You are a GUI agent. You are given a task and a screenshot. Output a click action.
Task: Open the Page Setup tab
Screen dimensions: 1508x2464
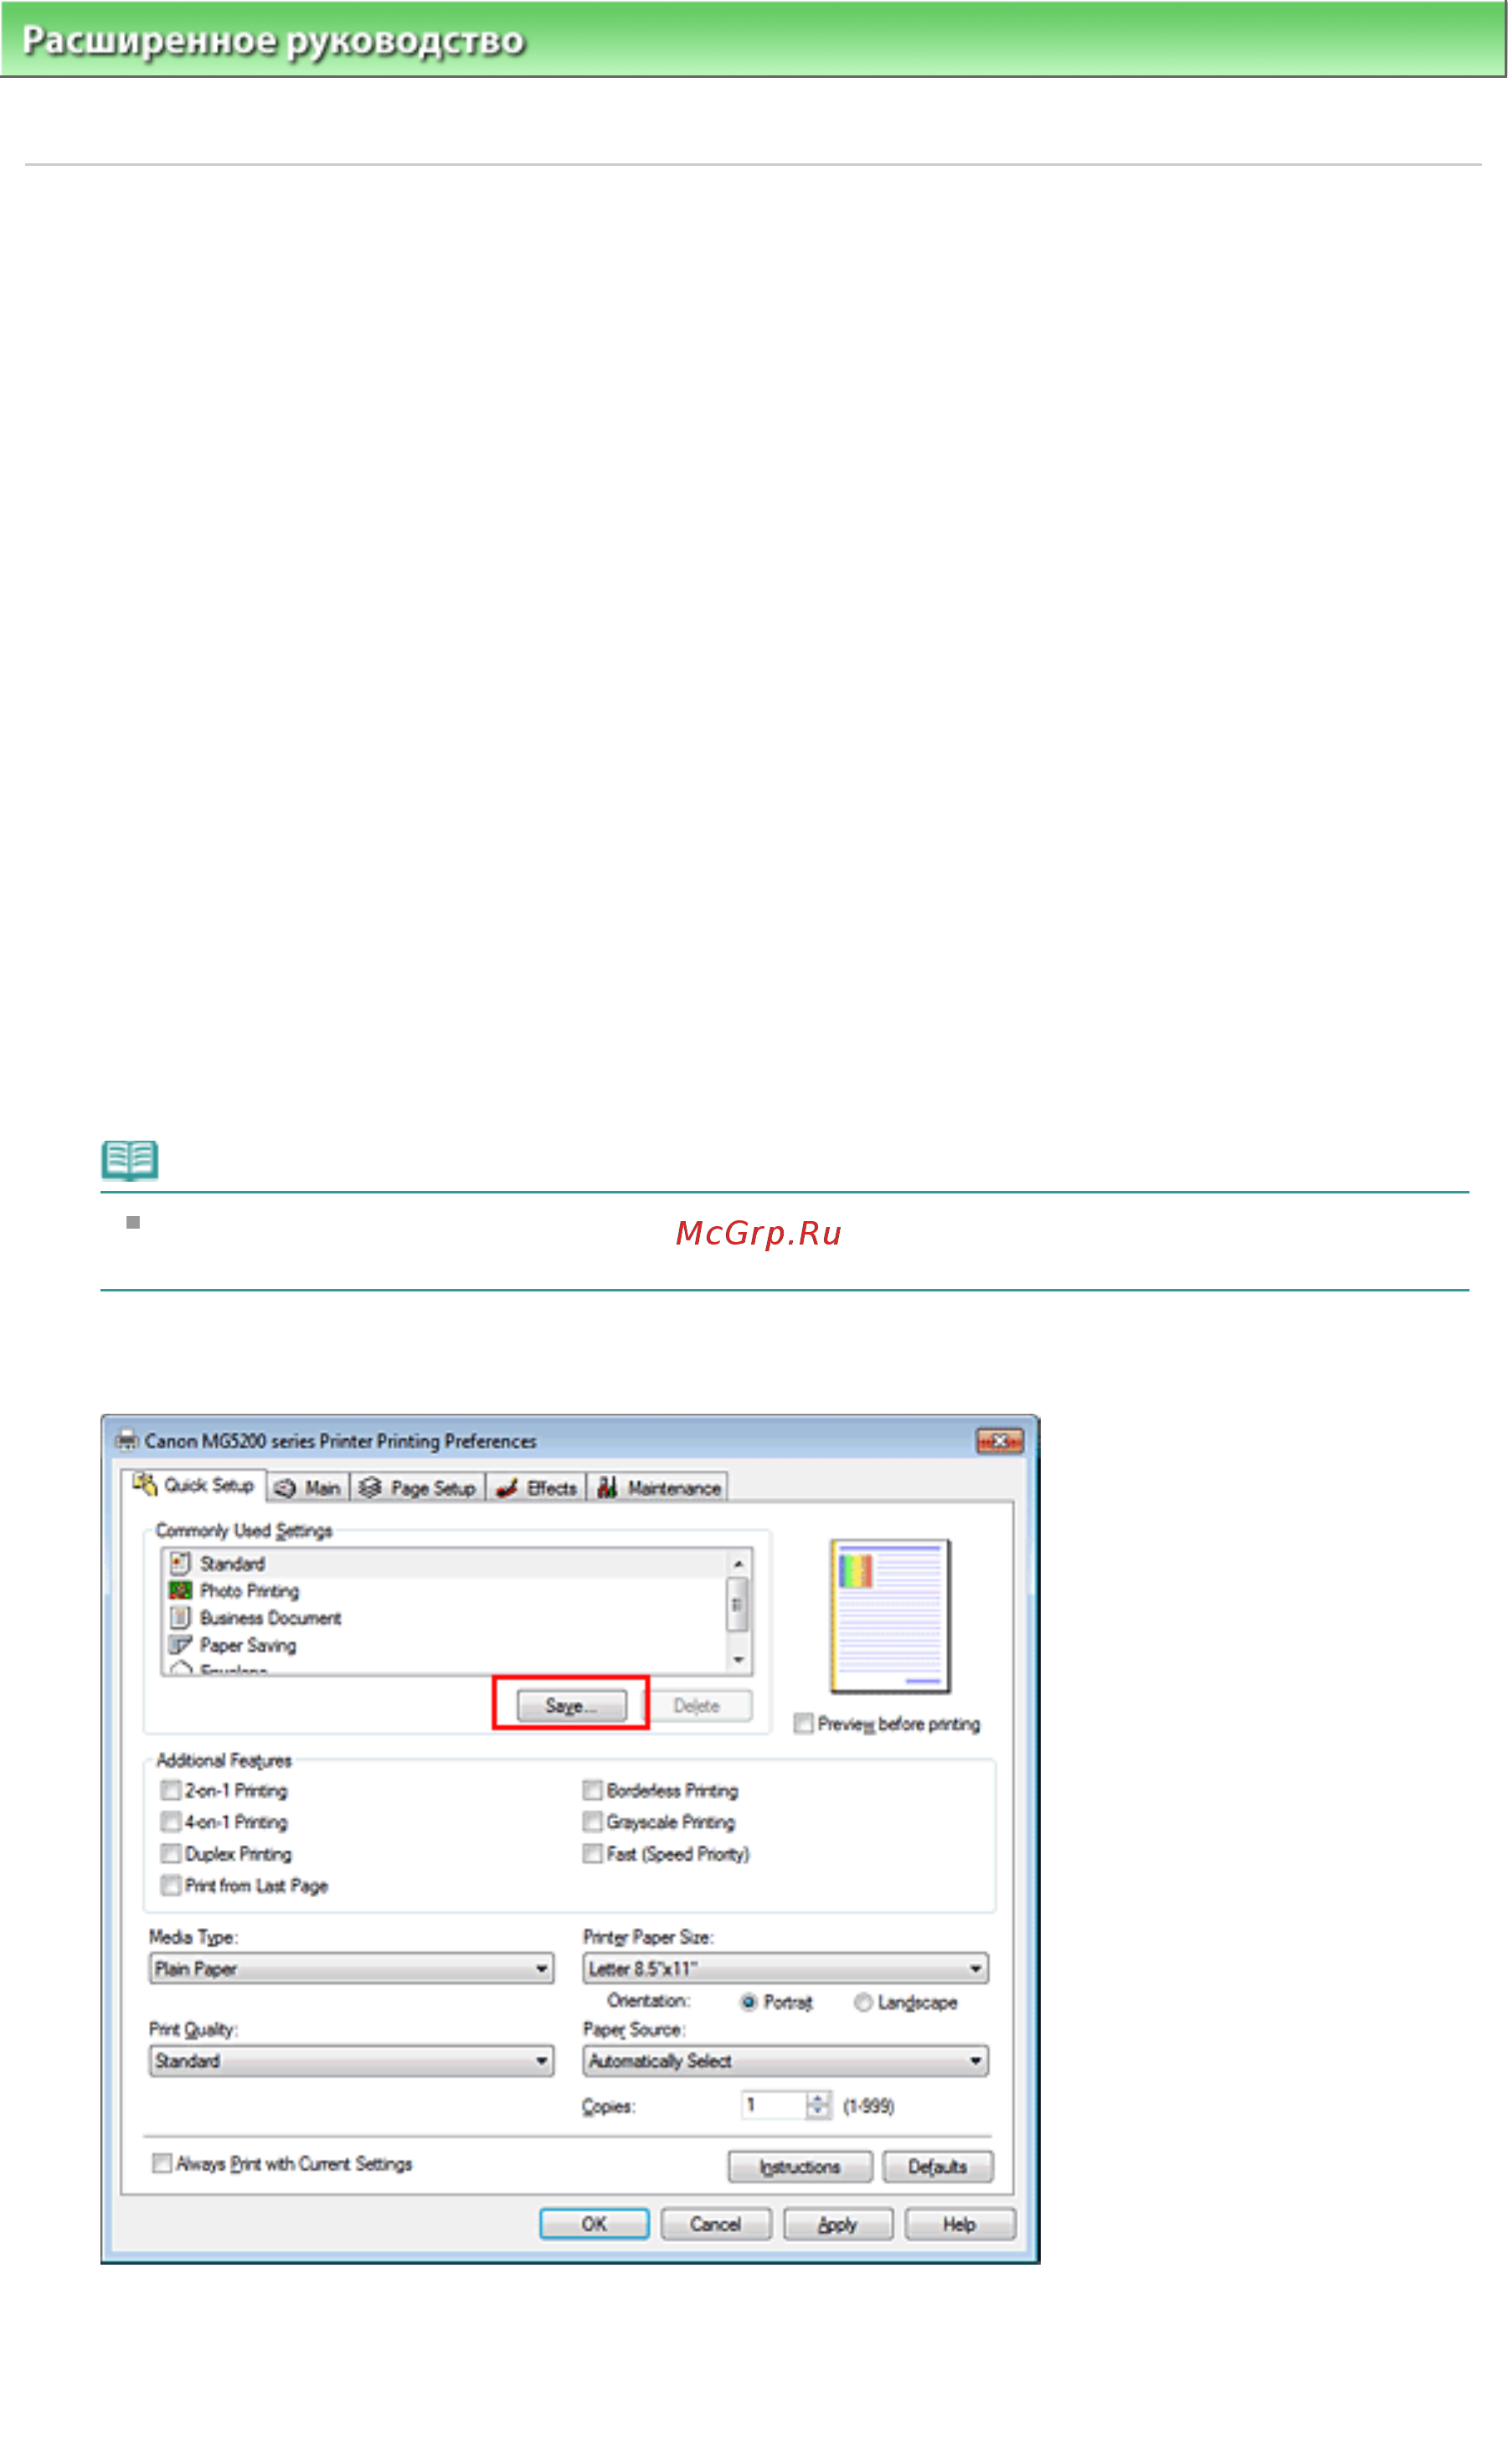tap(418, 1488)
